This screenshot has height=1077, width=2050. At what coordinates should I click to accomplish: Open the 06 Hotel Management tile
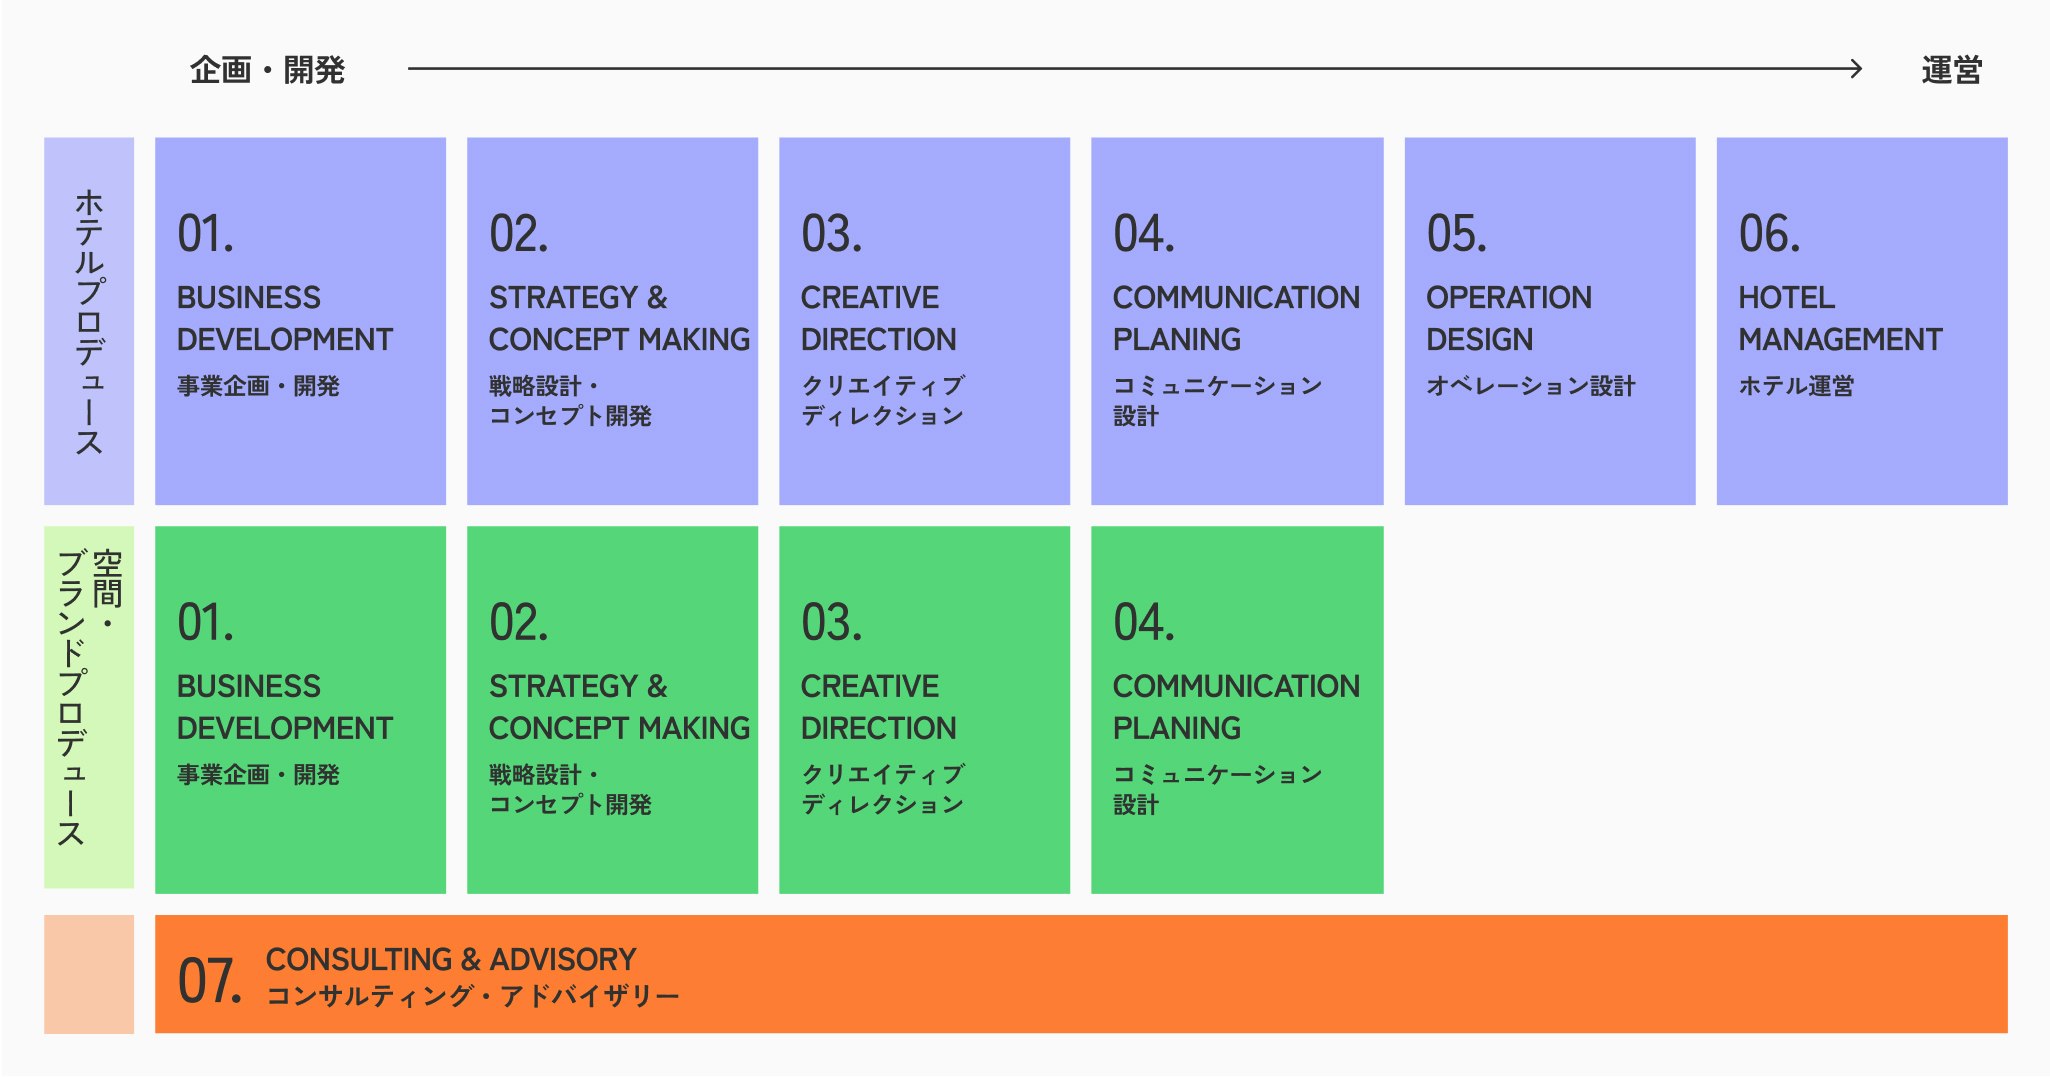(1861, 320)
